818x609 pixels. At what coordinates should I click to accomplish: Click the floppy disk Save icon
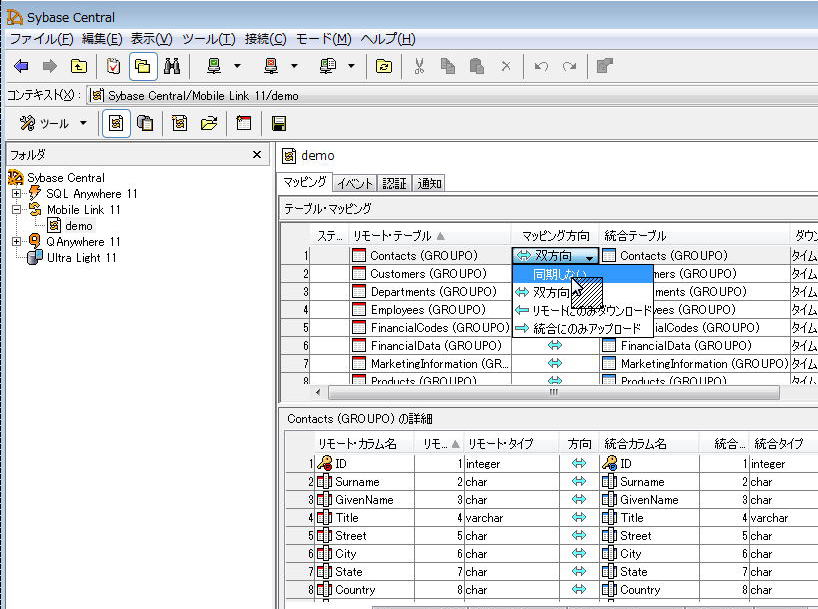[280, 124]
